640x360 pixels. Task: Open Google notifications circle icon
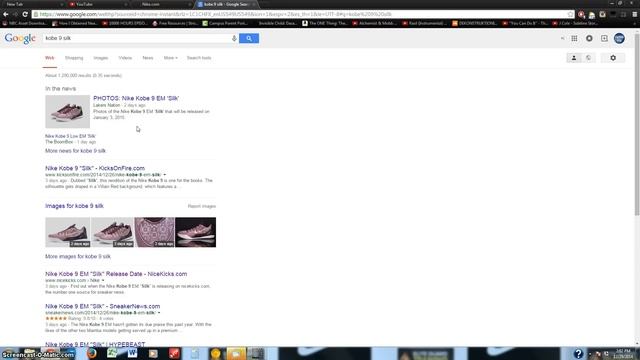[x=589, y=38]
